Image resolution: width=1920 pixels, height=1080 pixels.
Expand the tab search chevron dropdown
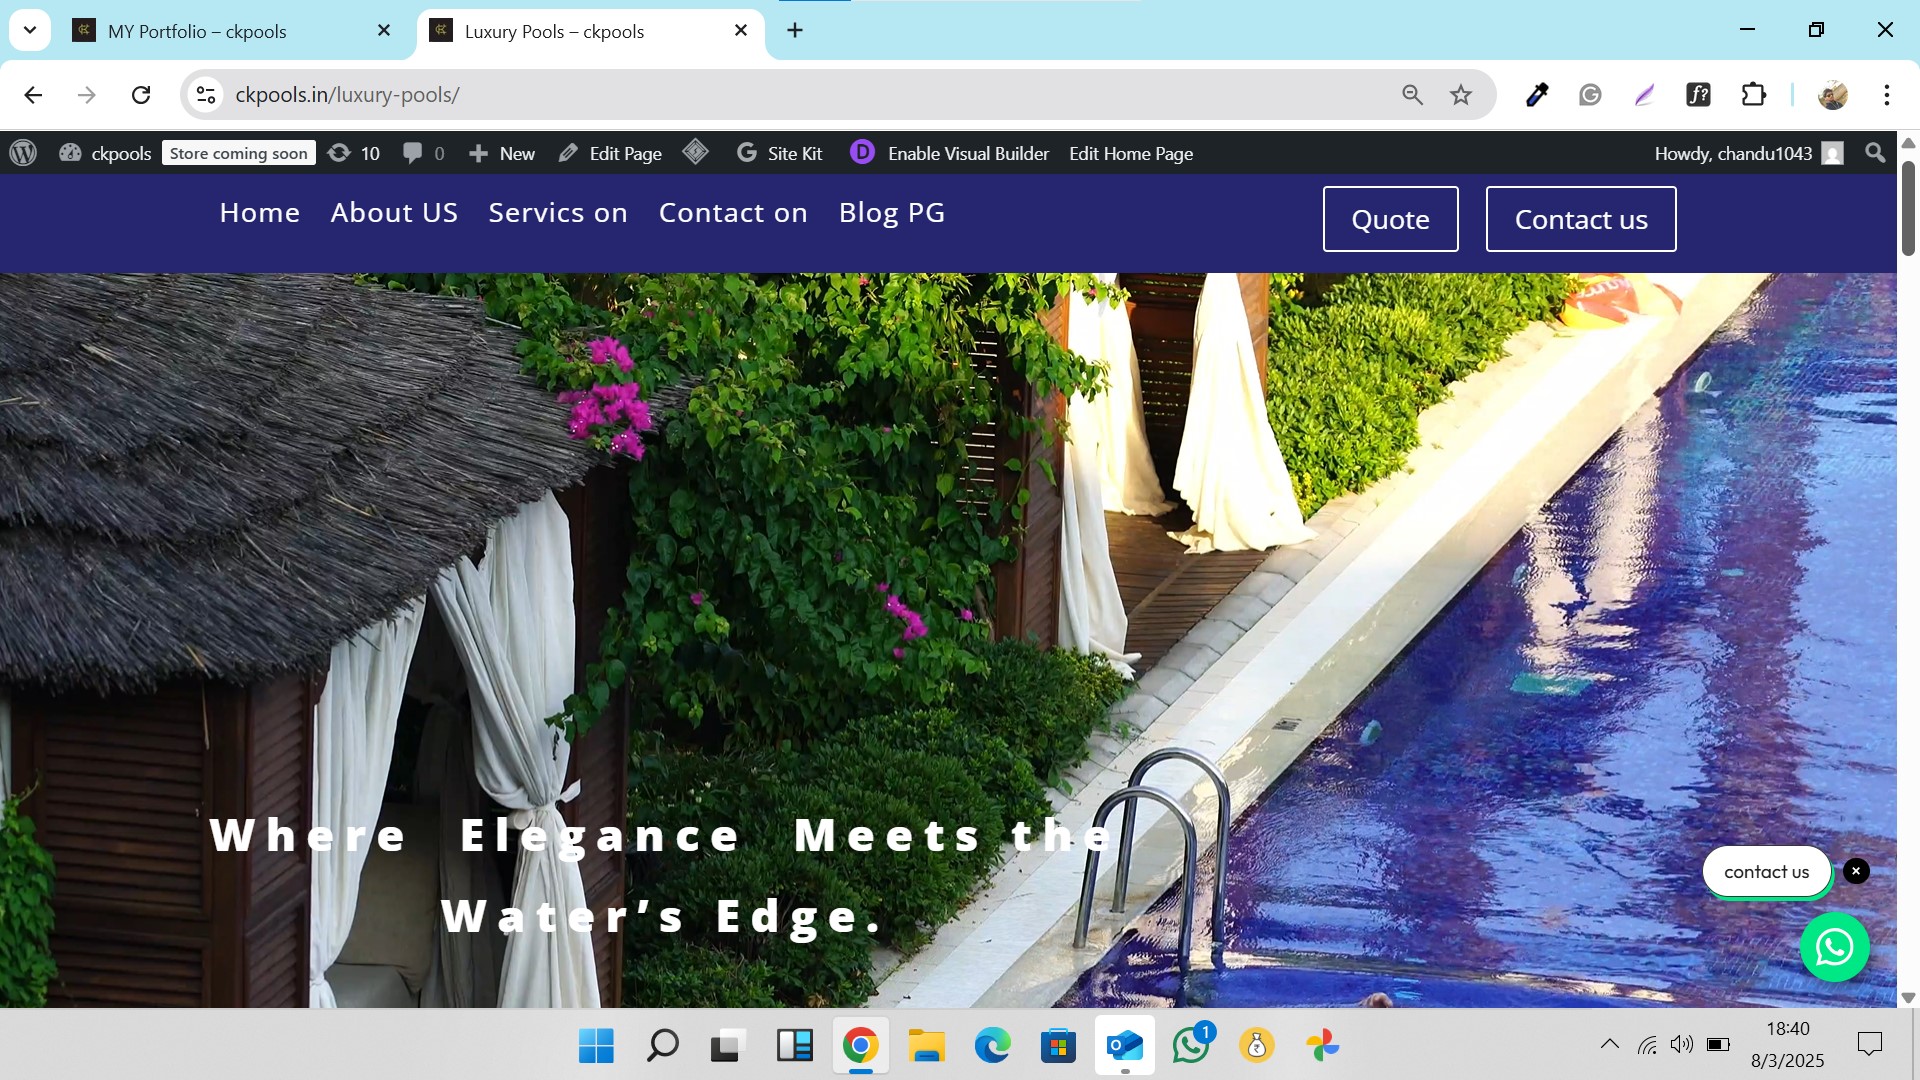click(x=30, y=30)
